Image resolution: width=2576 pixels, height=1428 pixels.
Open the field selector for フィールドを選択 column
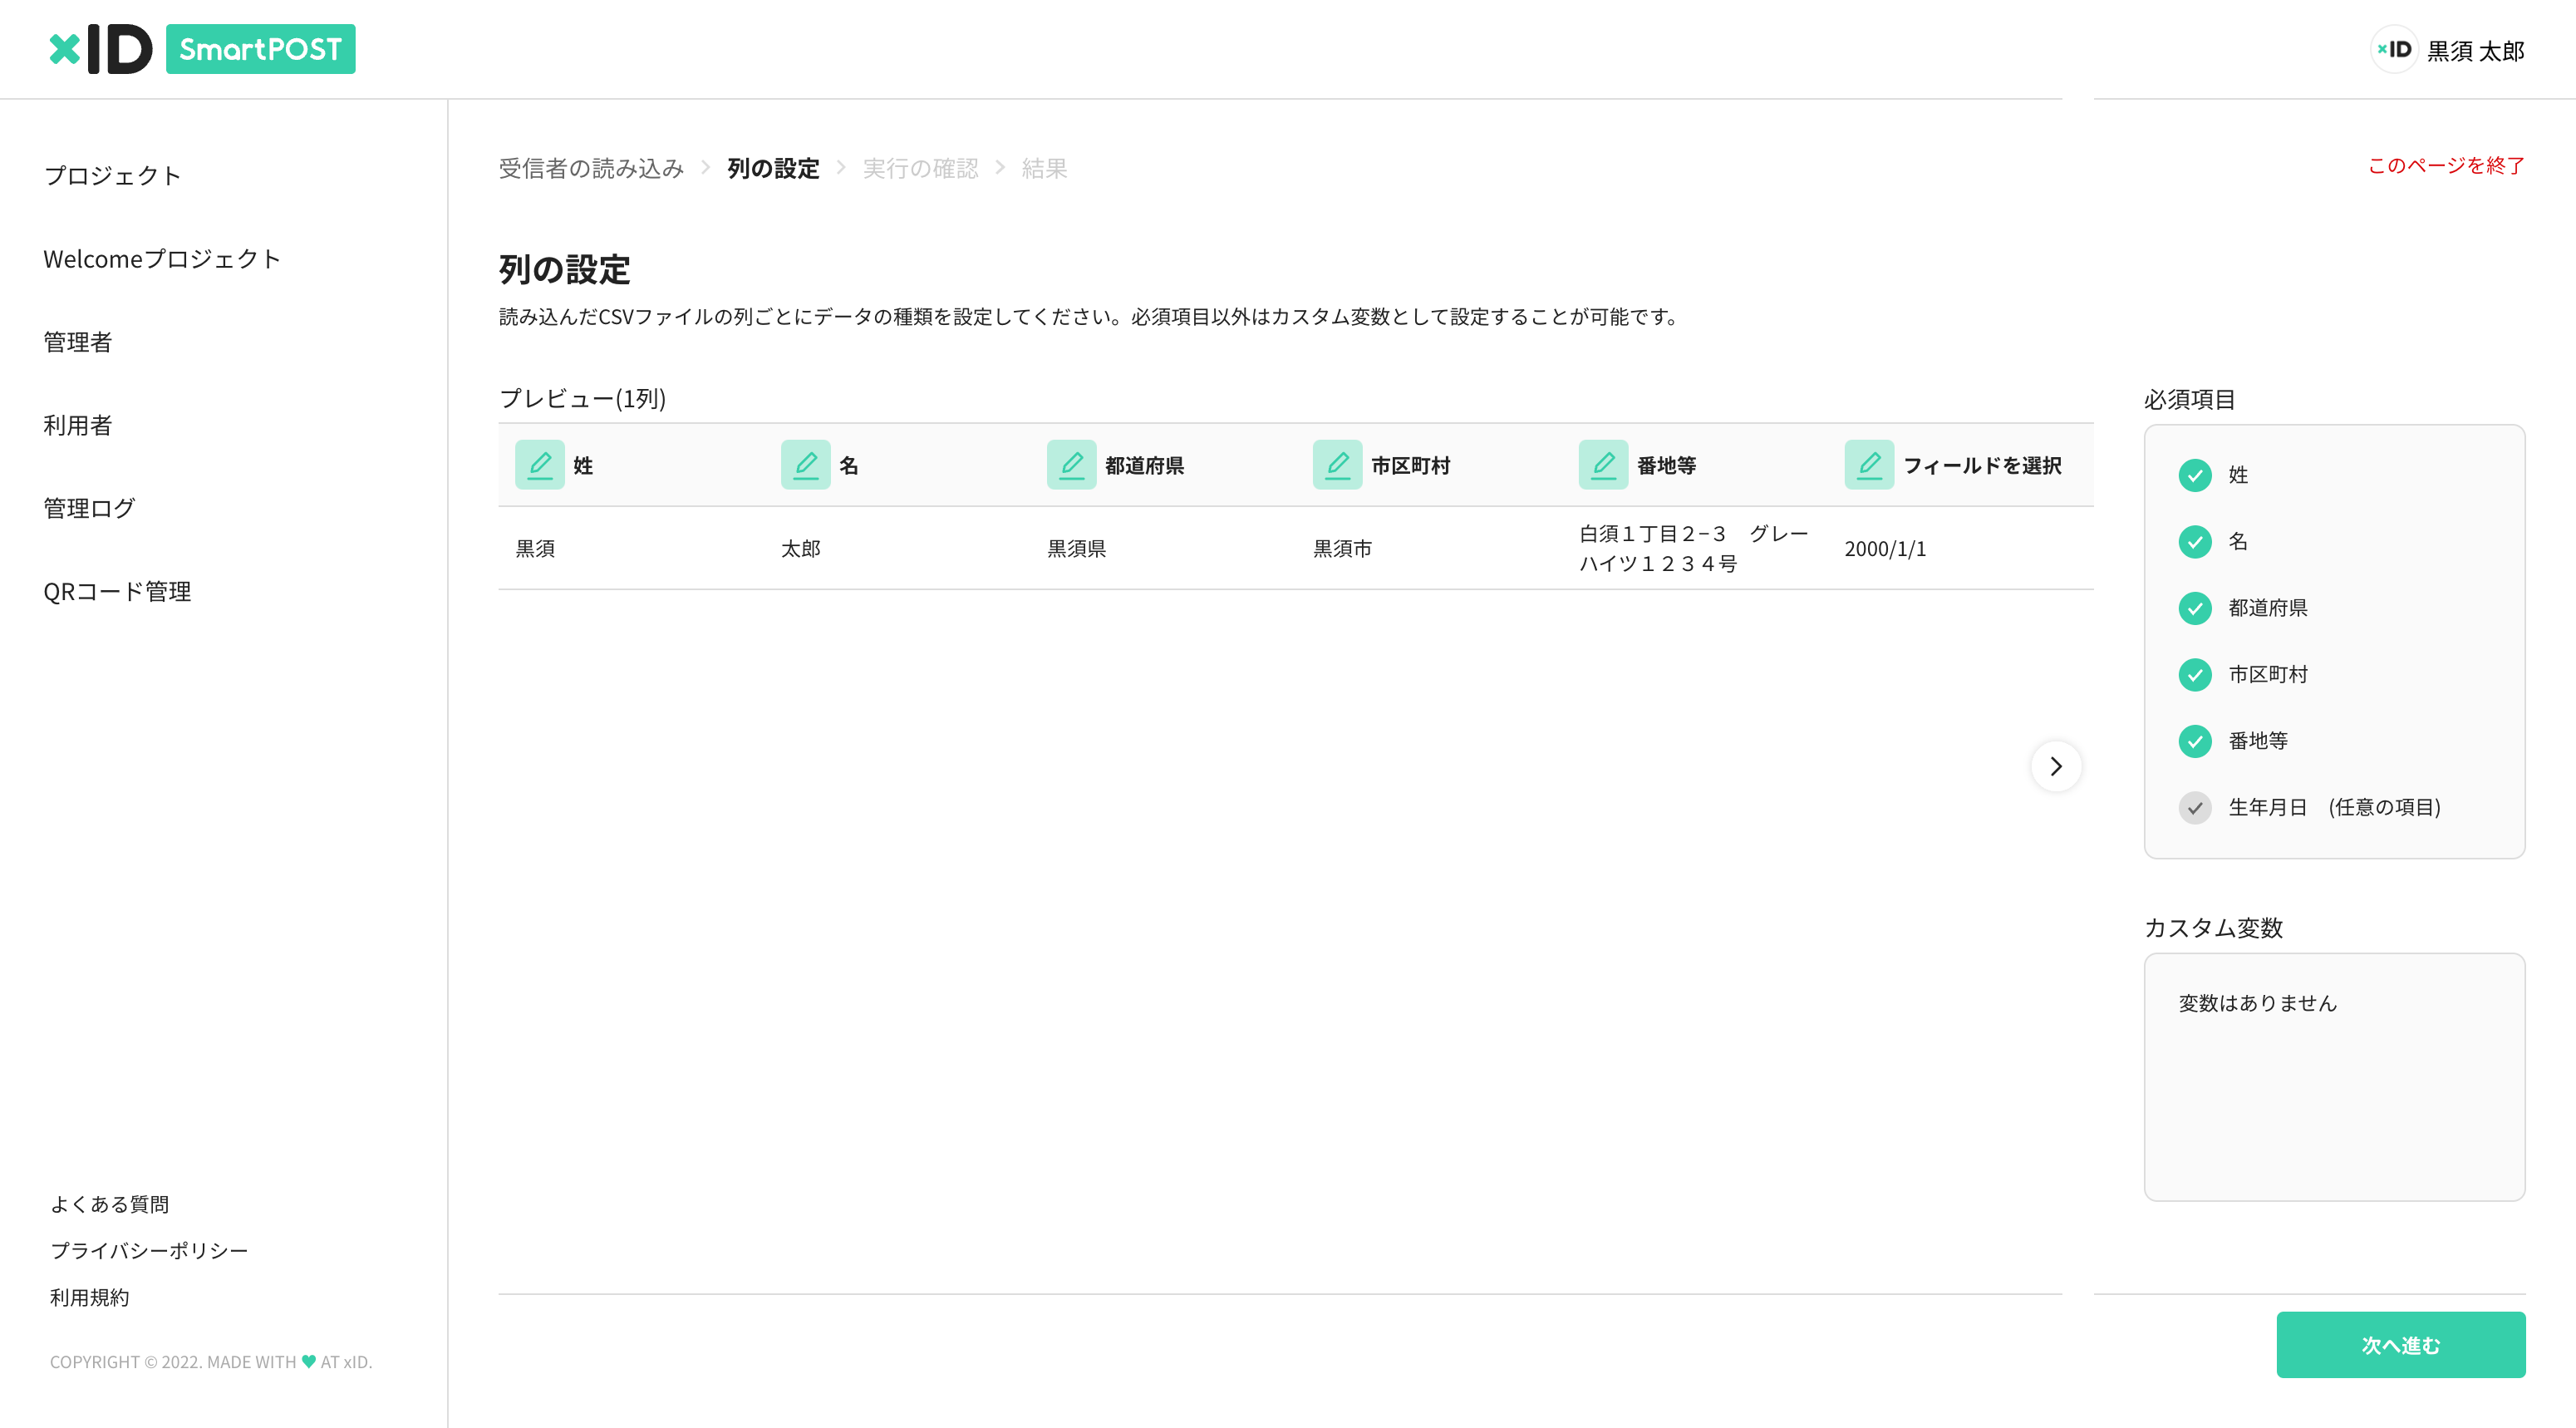[x=1869, y=464]
